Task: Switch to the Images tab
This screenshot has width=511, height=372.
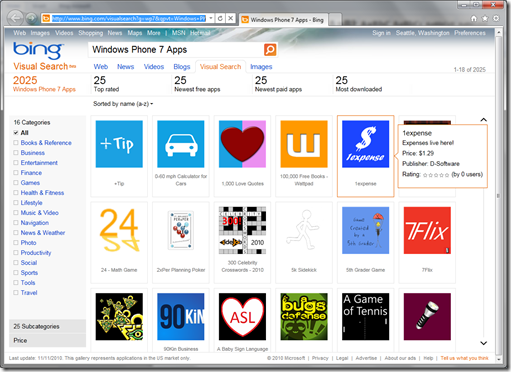Action: pyautogui.click(x=261, y=67)
